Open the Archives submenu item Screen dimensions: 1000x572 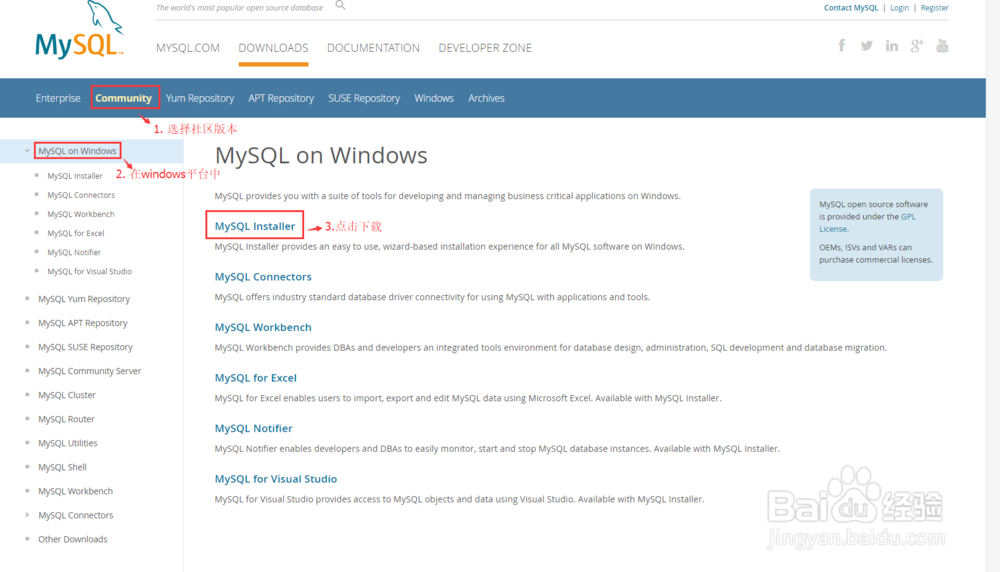[486, 98]
